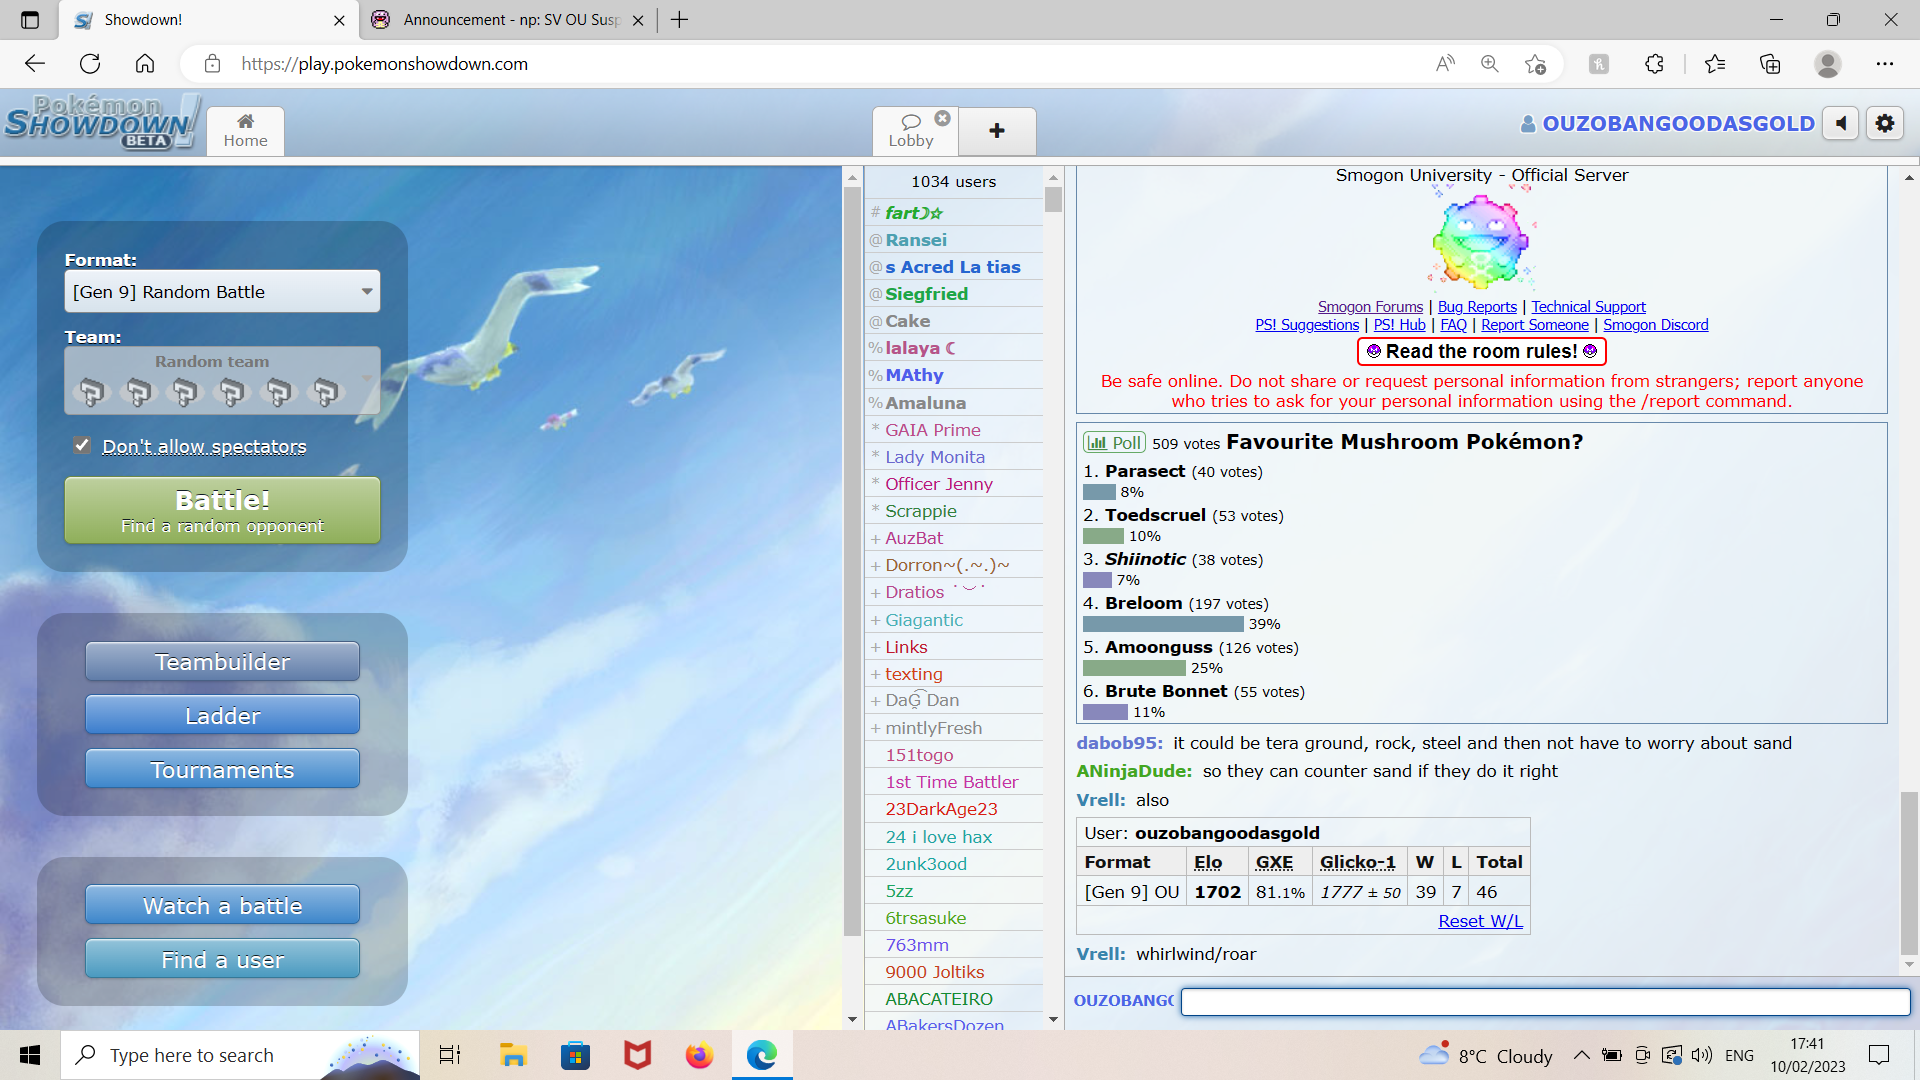Open options via the gear icon
This screenshot has width=1920, height=1080.
[1885, 124]
